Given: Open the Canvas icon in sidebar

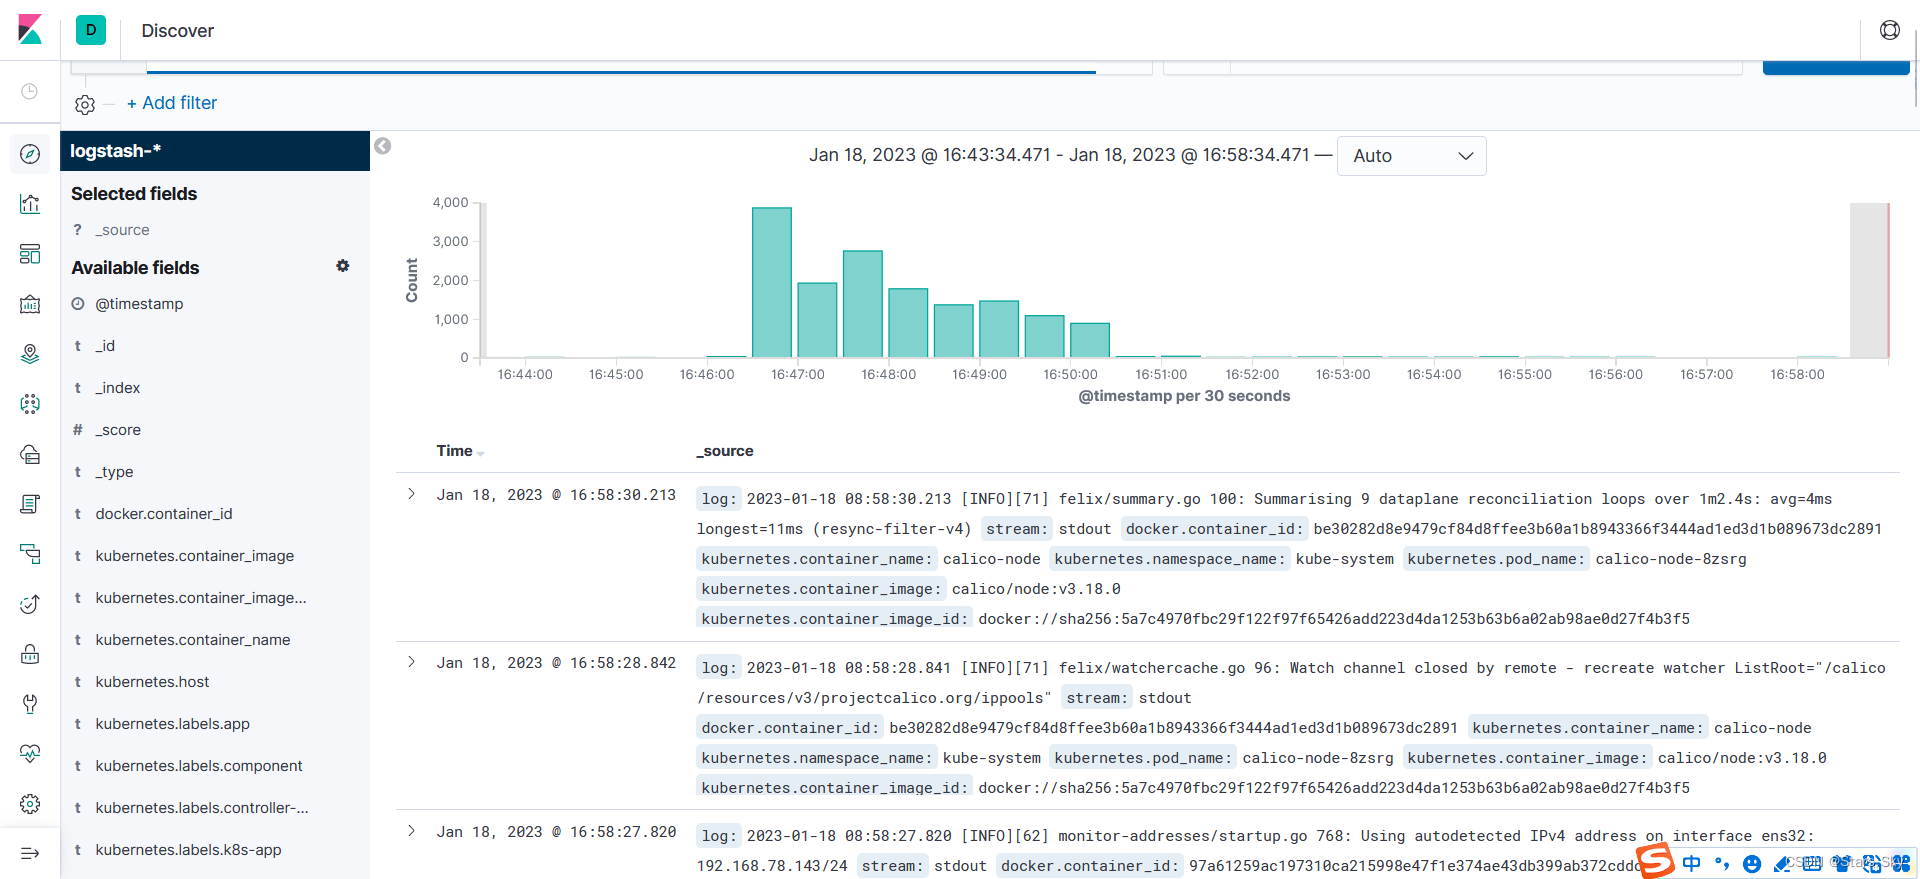Looking at the screenshot, I should [x=30, y=304].
